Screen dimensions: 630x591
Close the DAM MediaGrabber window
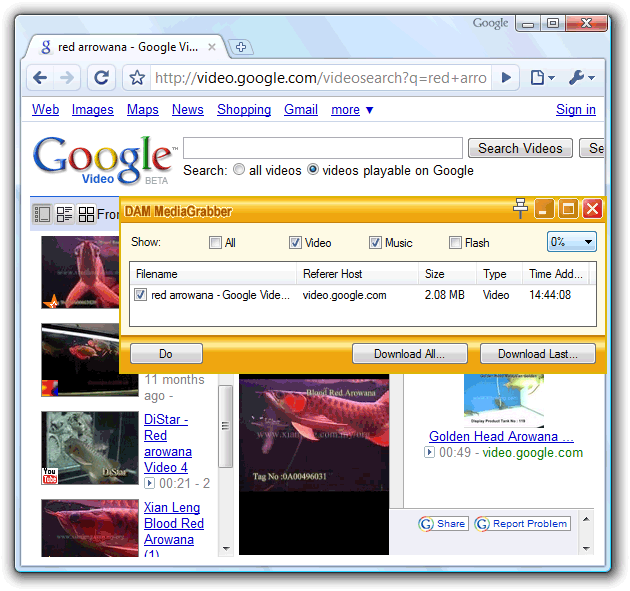[592, 209]
